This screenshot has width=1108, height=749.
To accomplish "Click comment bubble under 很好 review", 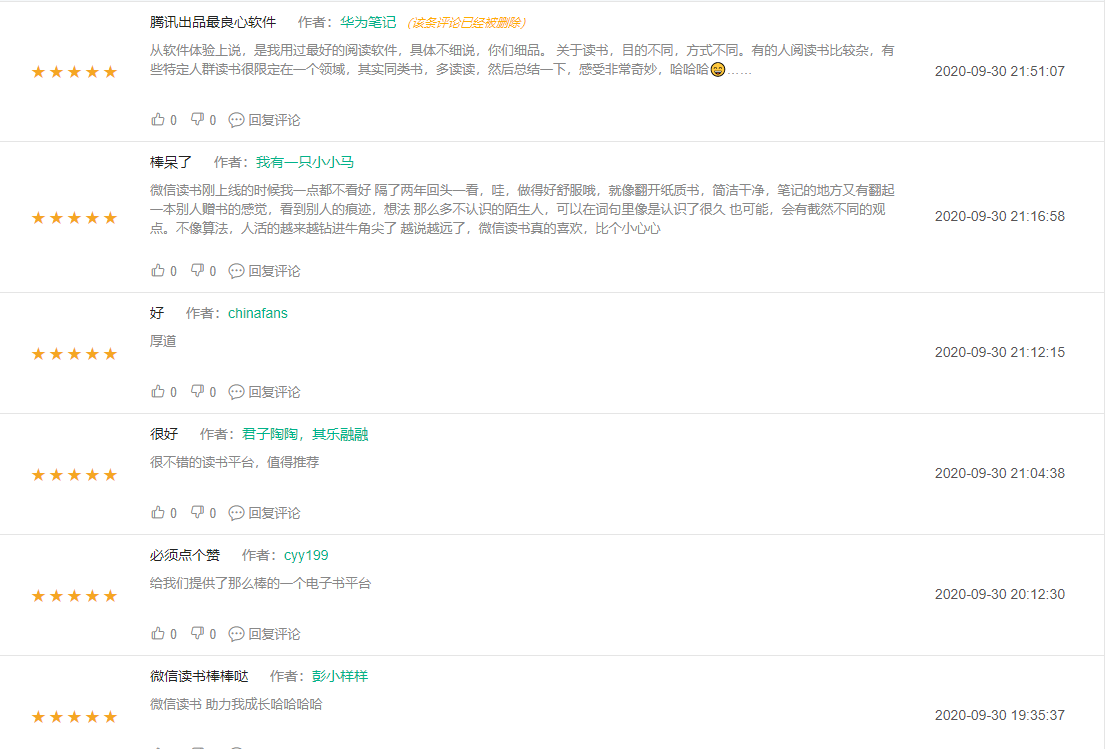I will click(x=236, y=513).
